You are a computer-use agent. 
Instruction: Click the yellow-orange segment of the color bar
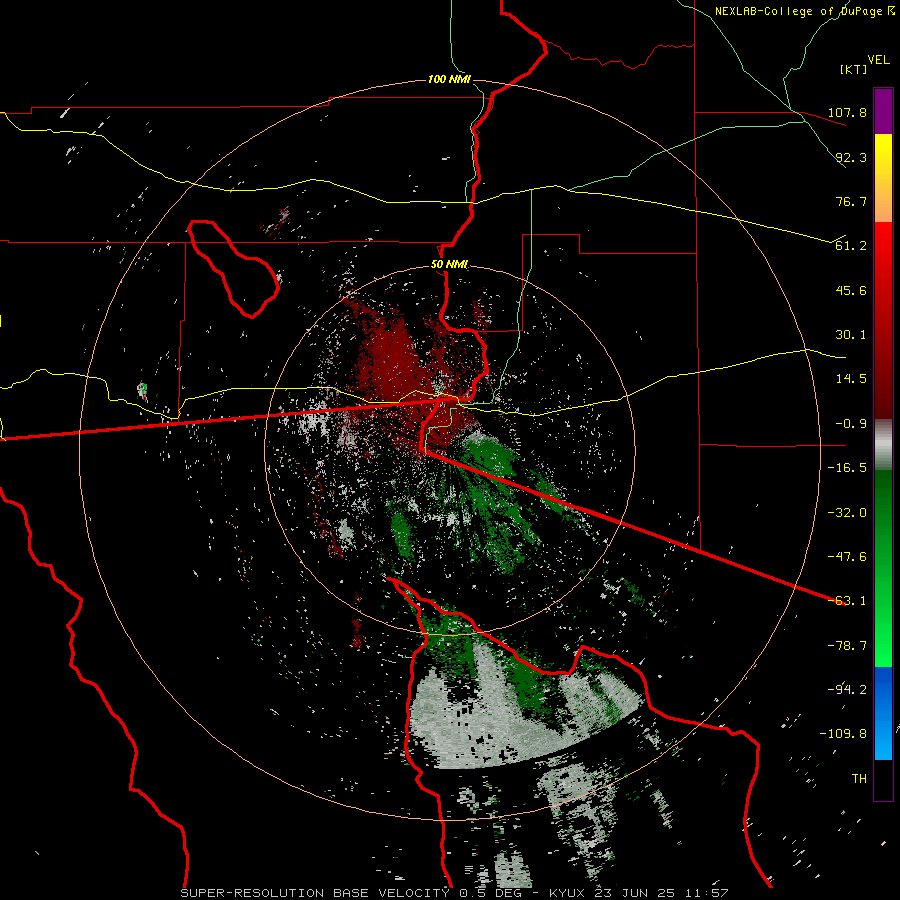883,178
